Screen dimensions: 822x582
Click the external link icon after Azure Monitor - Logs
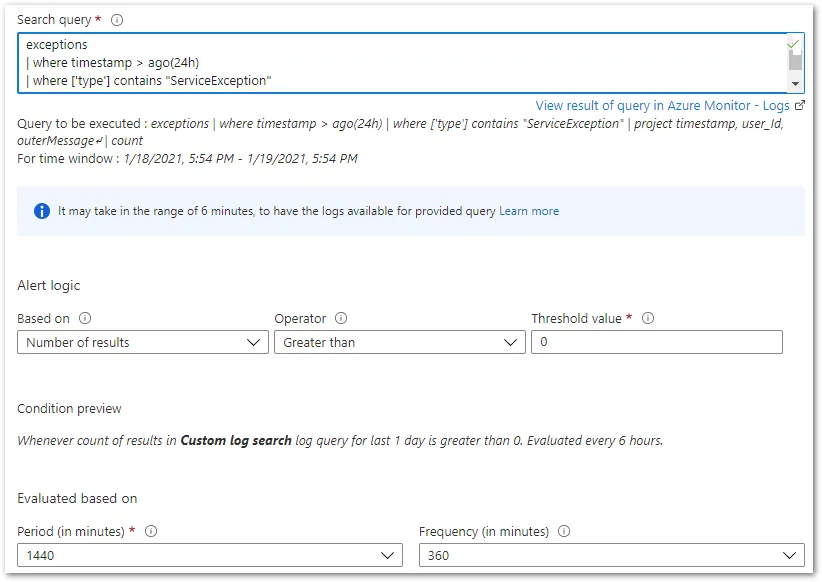[x=799, y=105]
